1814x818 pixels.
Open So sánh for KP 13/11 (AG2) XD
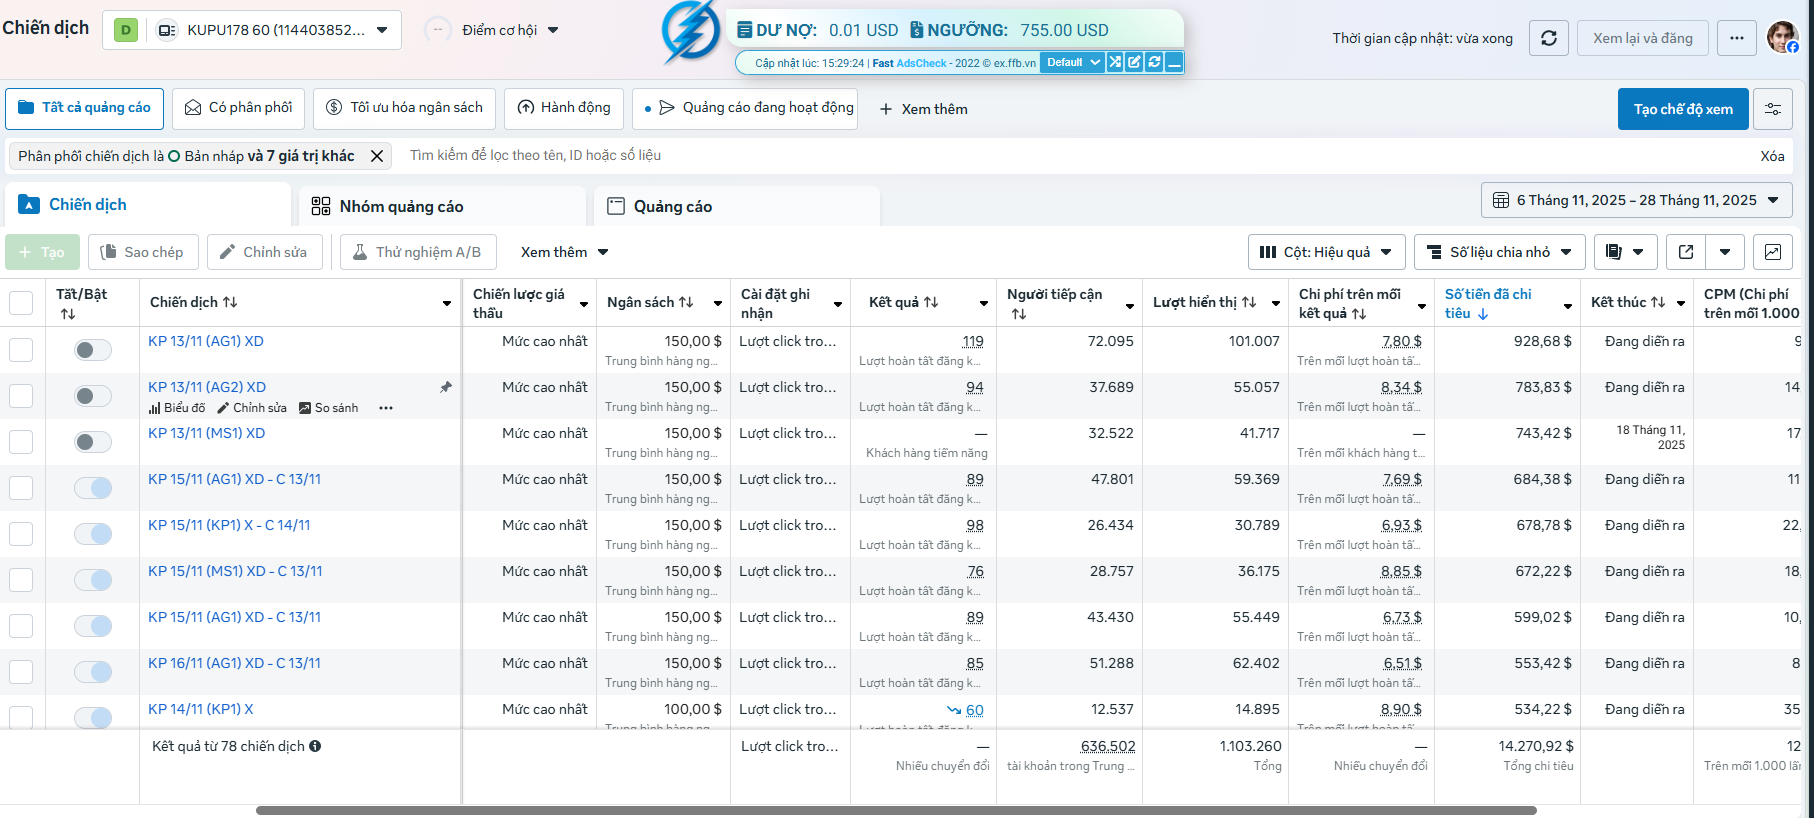328,408
